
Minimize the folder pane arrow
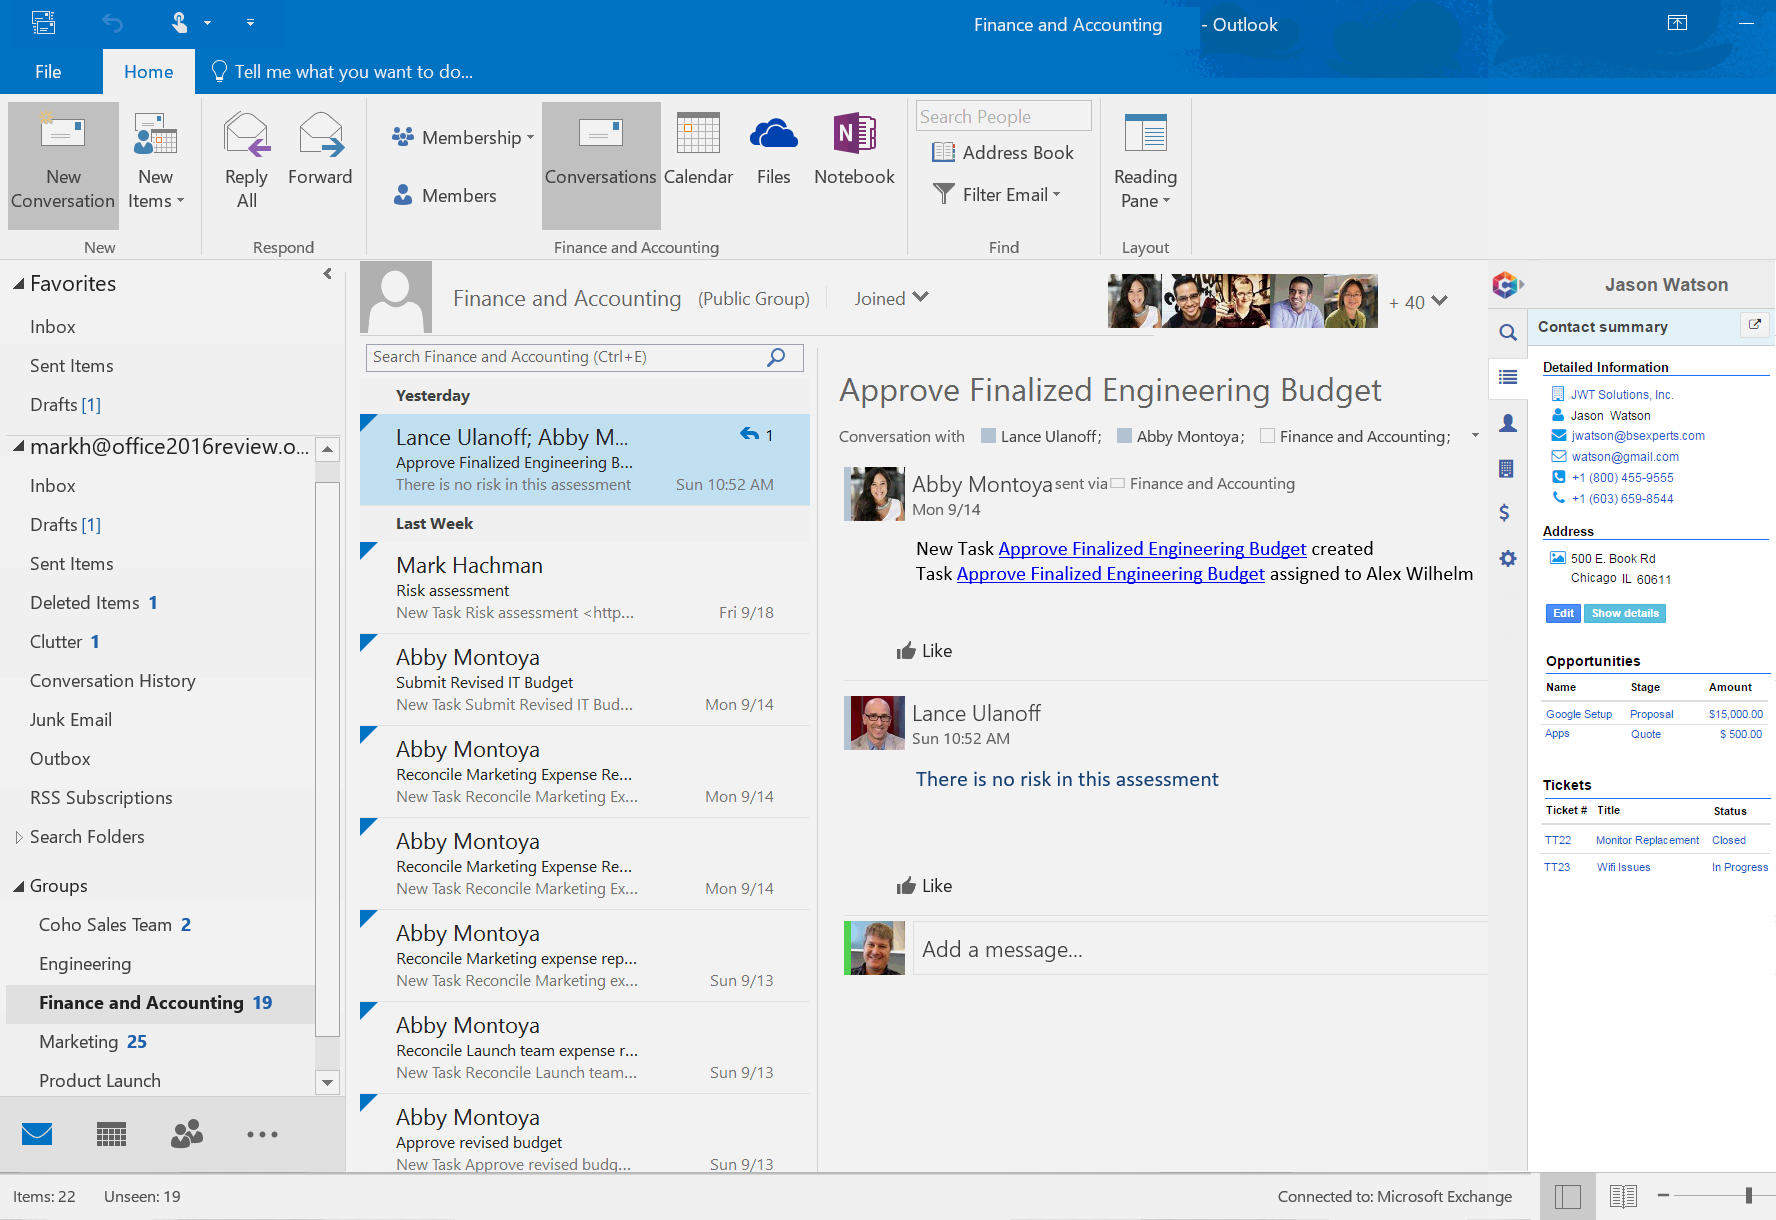[327, 274]
